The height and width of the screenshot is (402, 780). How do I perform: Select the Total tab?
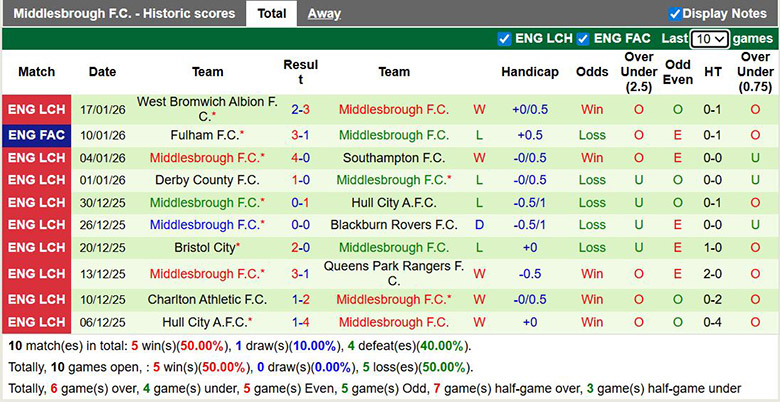[x=272, y=13]
